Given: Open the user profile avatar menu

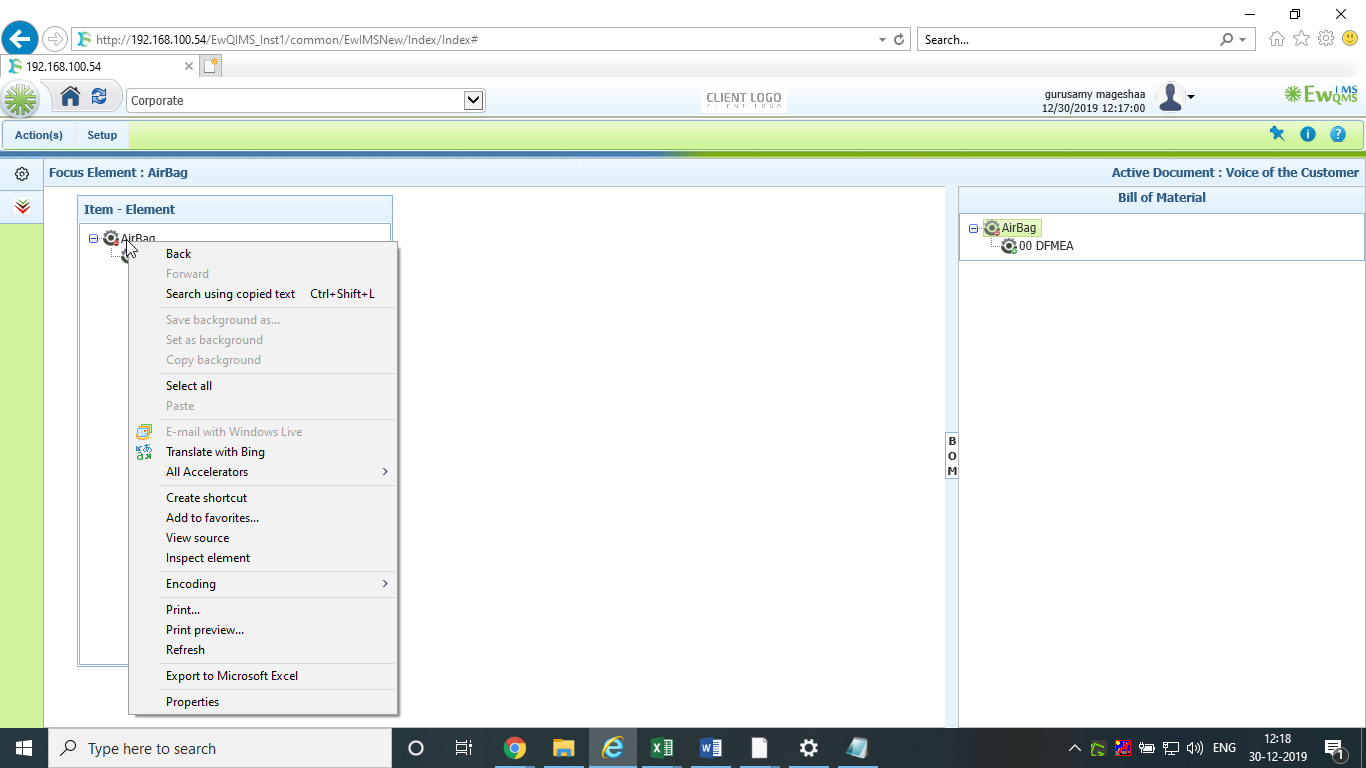Looking at the screenshot, I should [x=1175, y=97].
